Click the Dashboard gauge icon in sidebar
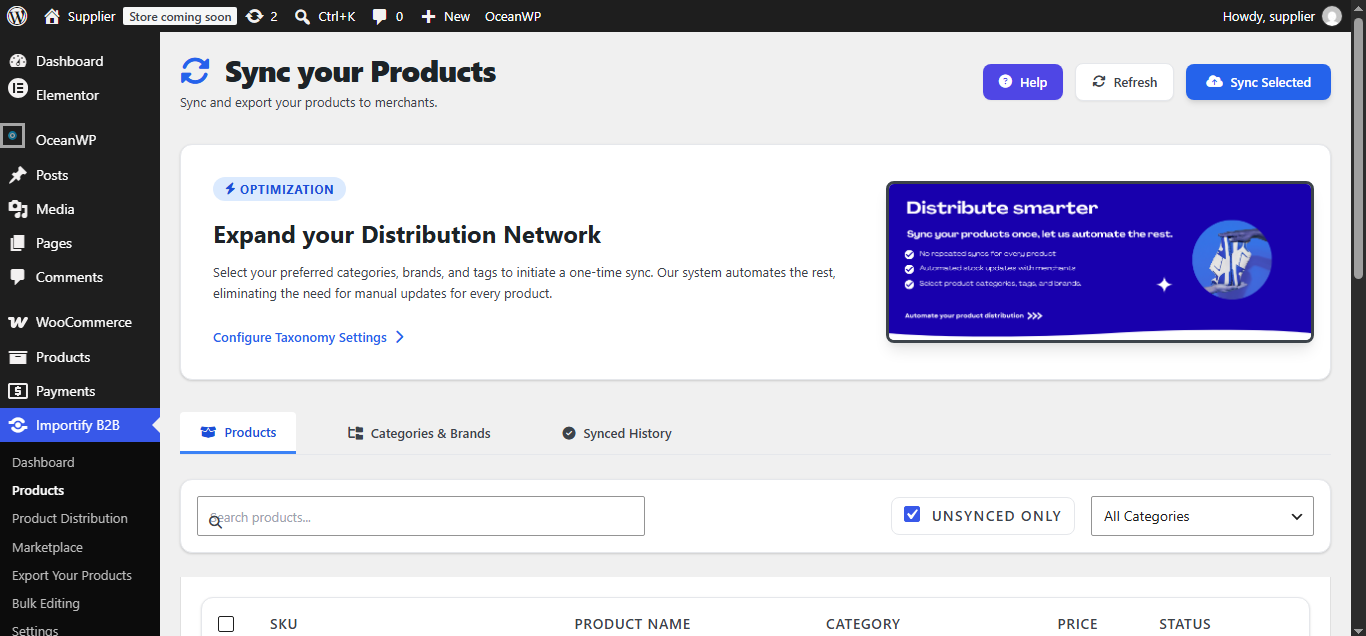This screenshot has width=1366, height=636. [x=17, y=61]
